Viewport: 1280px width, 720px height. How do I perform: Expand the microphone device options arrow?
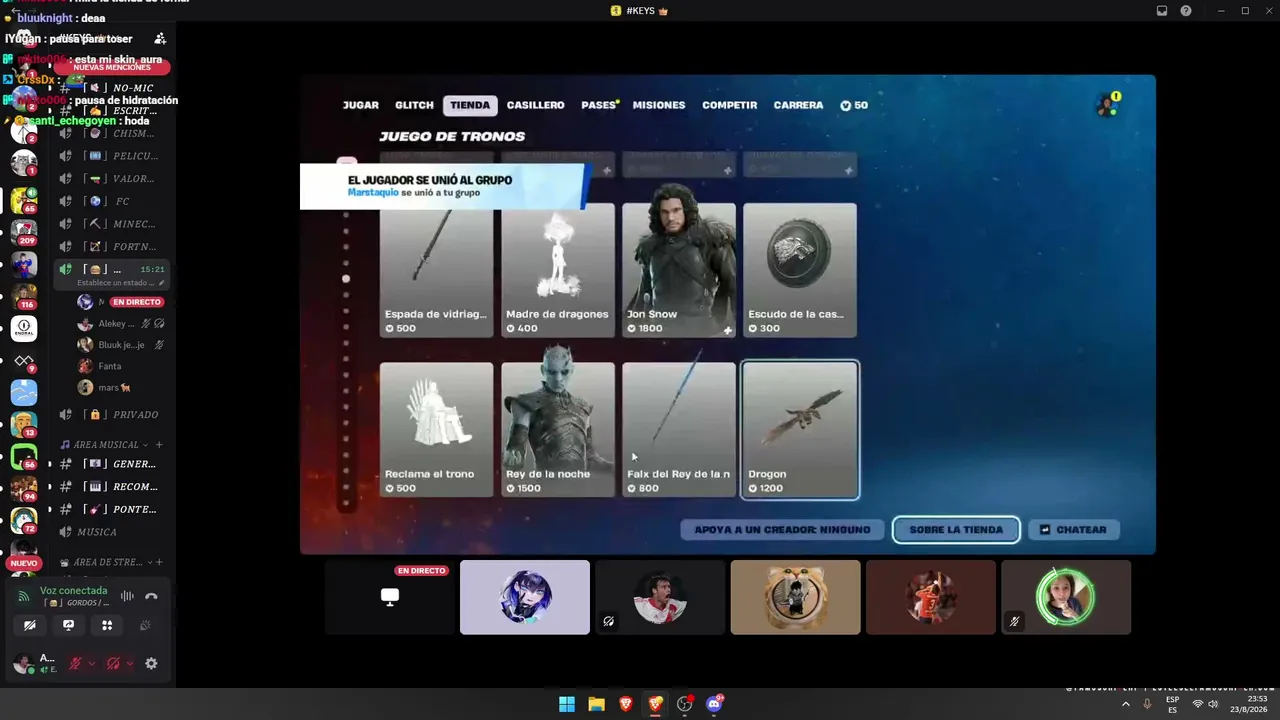point(91,663)
